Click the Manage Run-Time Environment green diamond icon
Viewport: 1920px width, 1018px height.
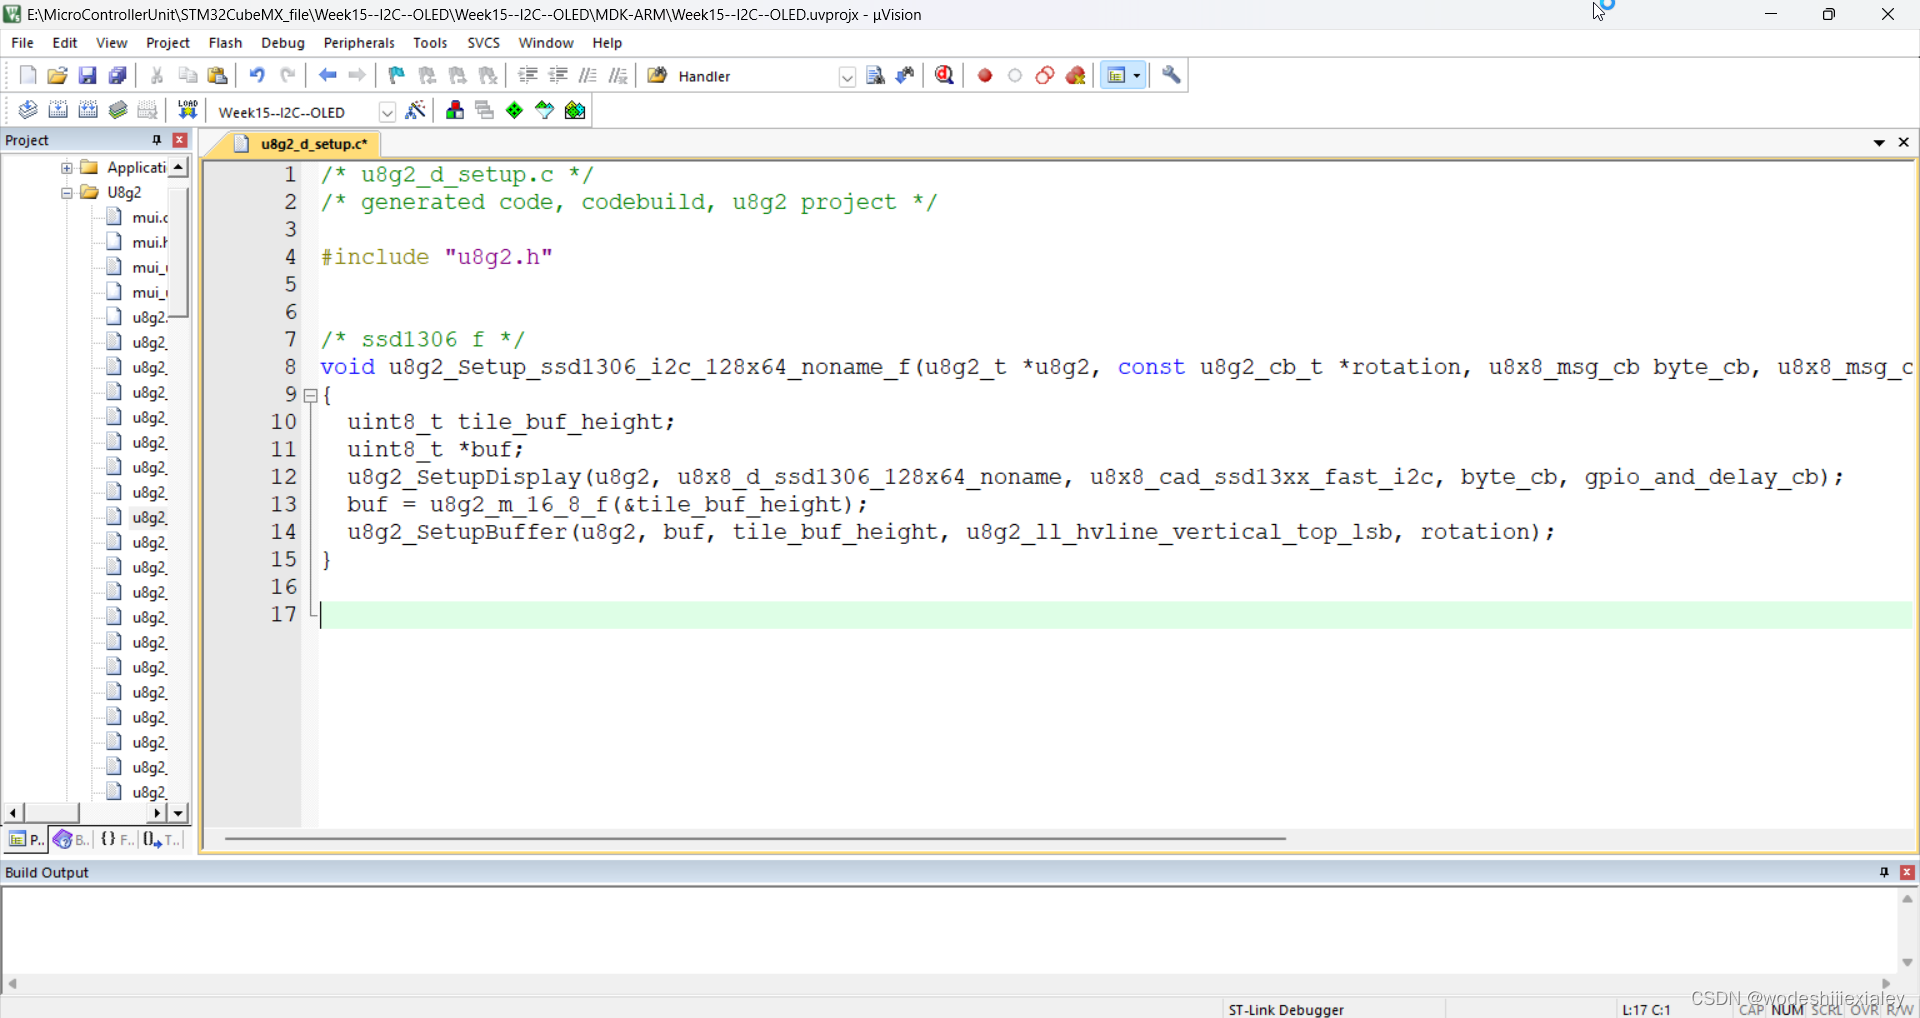click(x=515, y=111)
